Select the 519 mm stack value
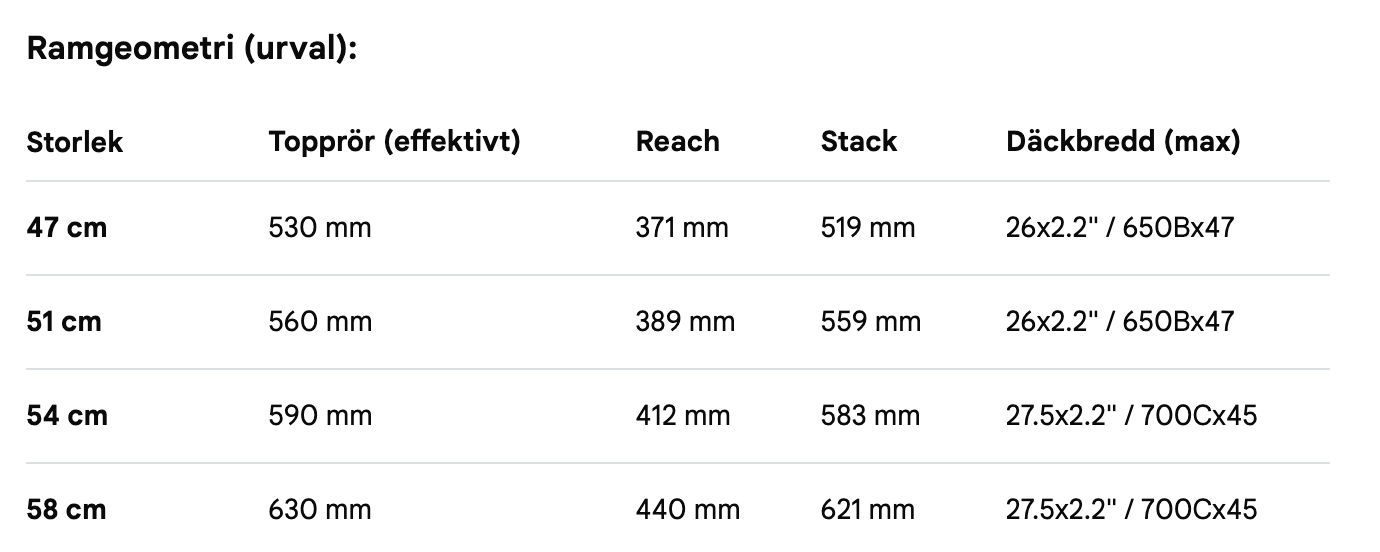The image size is (1380, 552). click(868, 228)
